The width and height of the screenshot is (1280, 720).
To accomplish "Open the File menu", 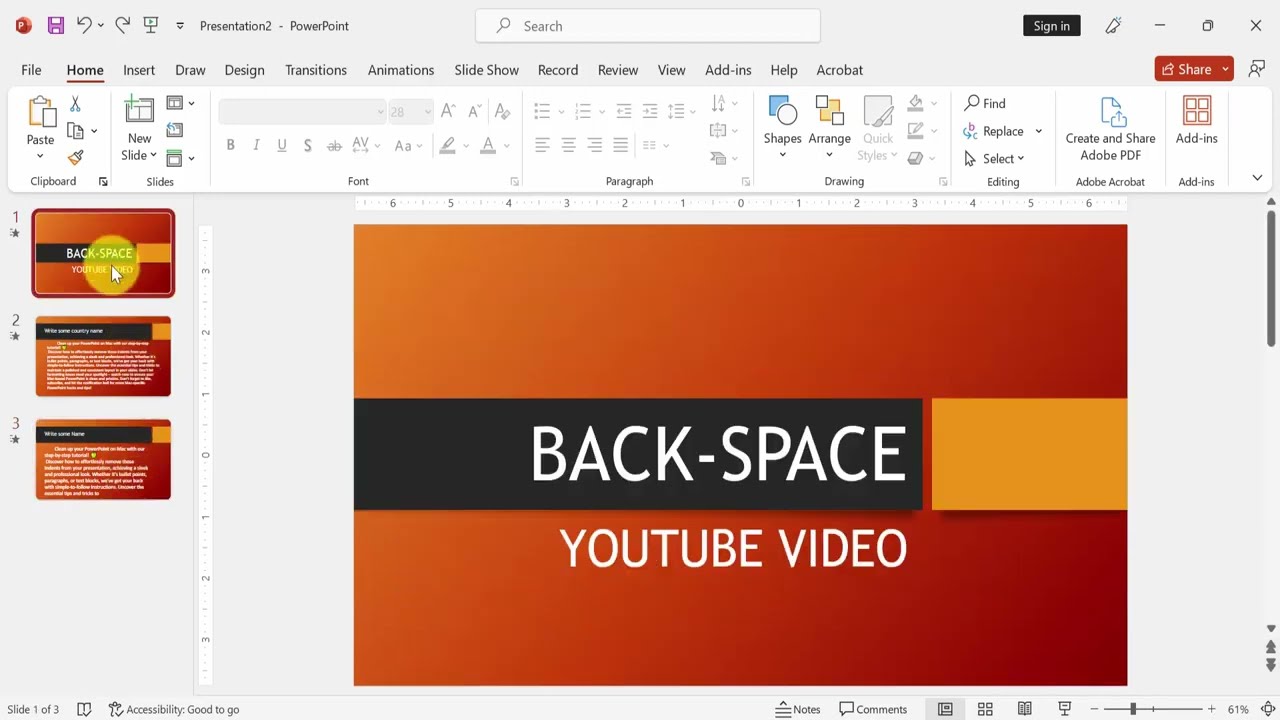I will tap(31, 70).
